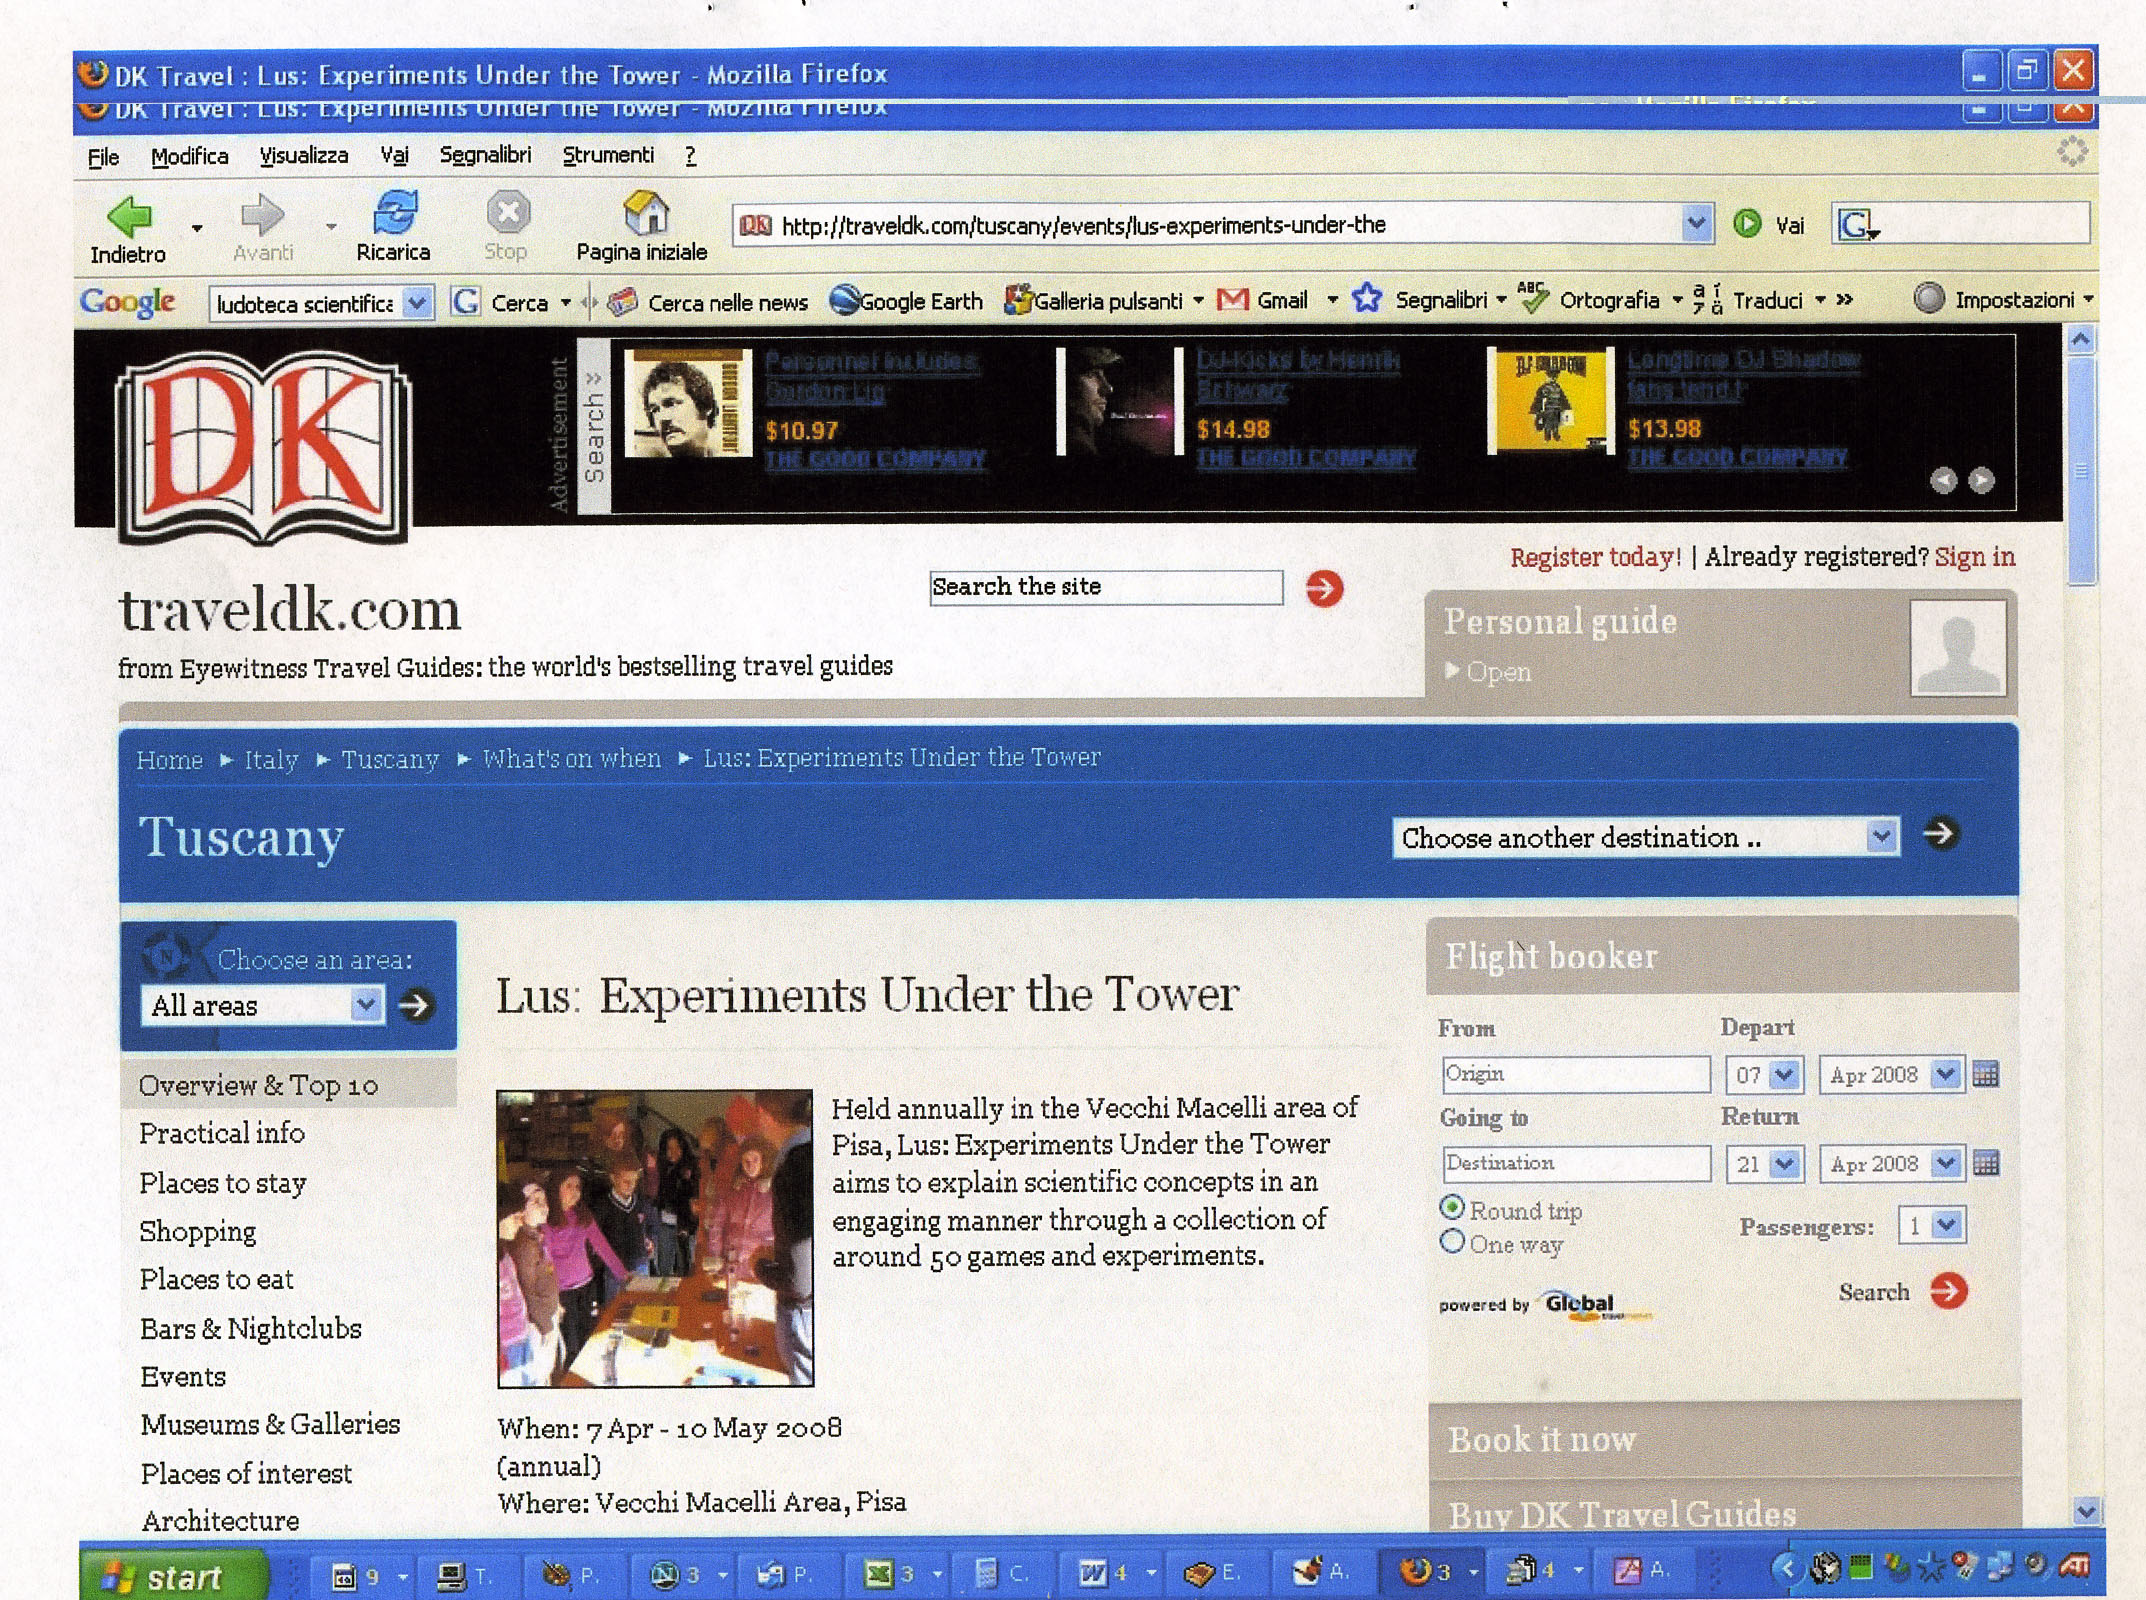Click the Gmail toolbar icon

(x=1232, y=300)
